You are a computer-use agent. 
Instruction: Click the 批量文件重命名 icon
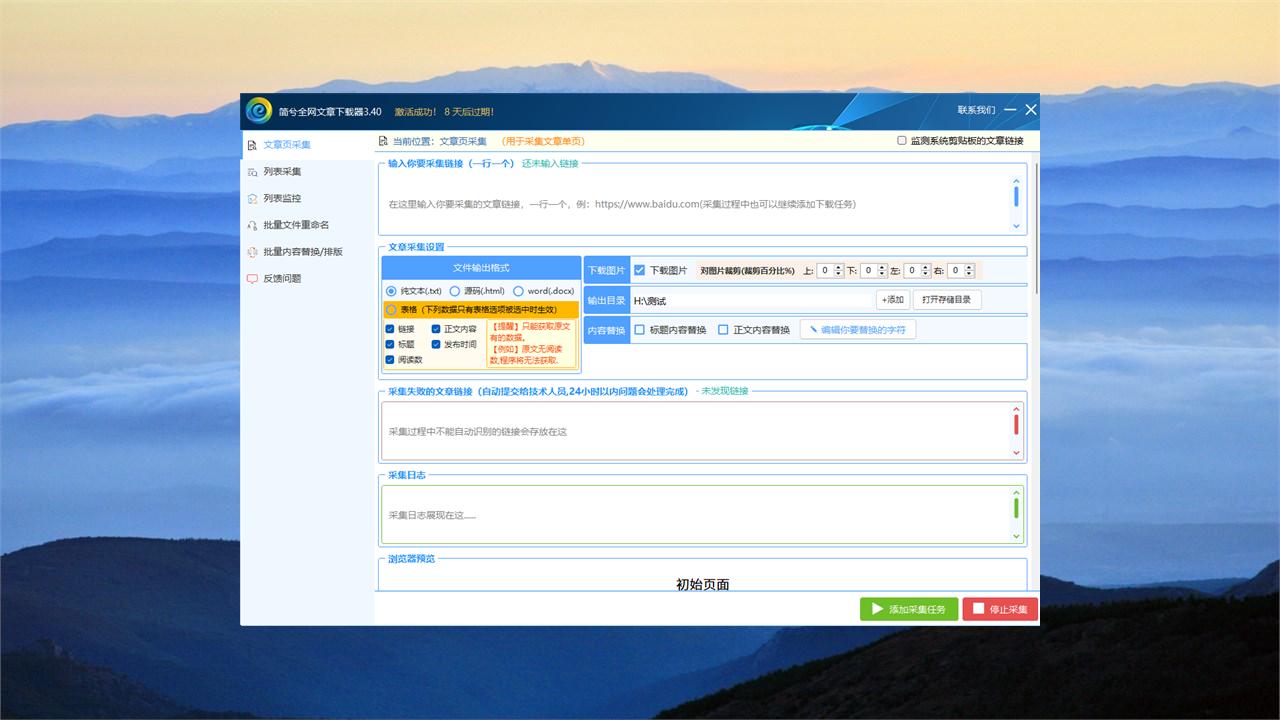[x=252, y=226]
